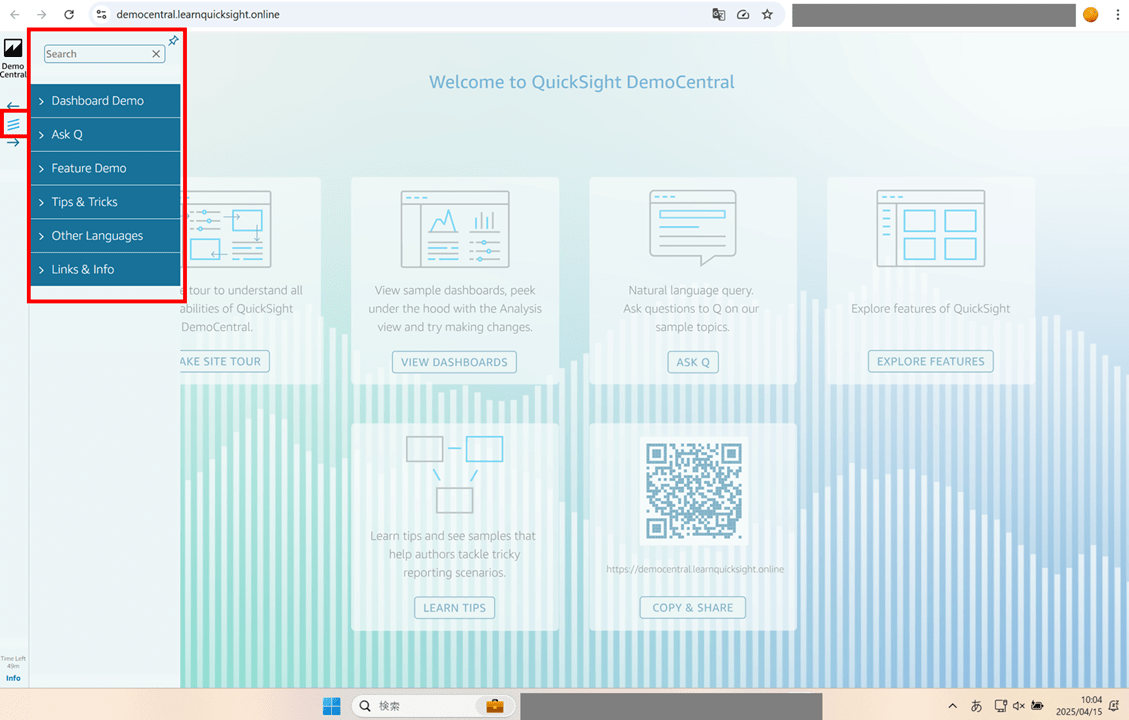Open Chrome's three-dot menu

[x=1117, y=14]
